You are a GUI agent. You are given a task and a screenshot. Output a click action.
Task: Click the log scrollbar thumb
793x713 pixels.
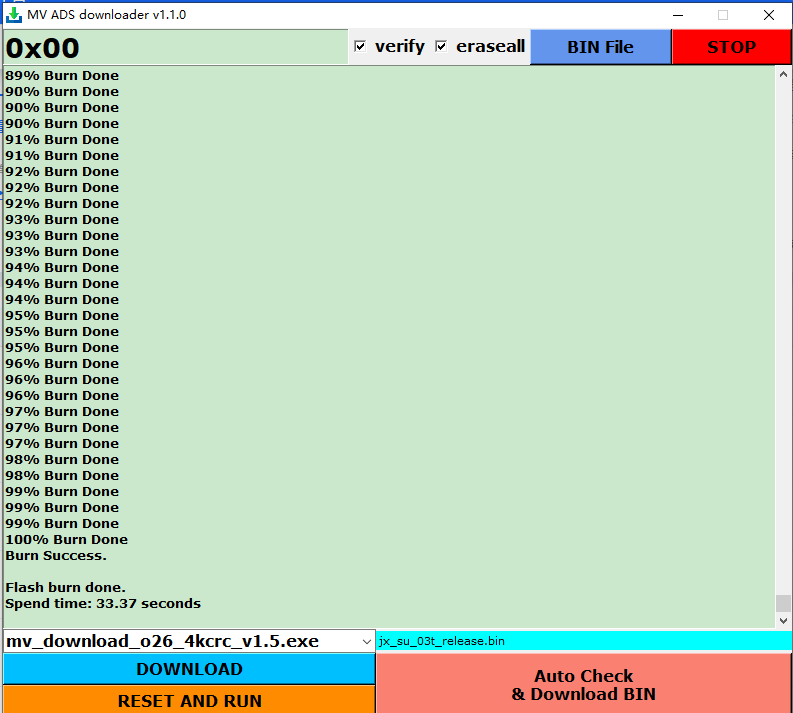(x=783, y=603)
